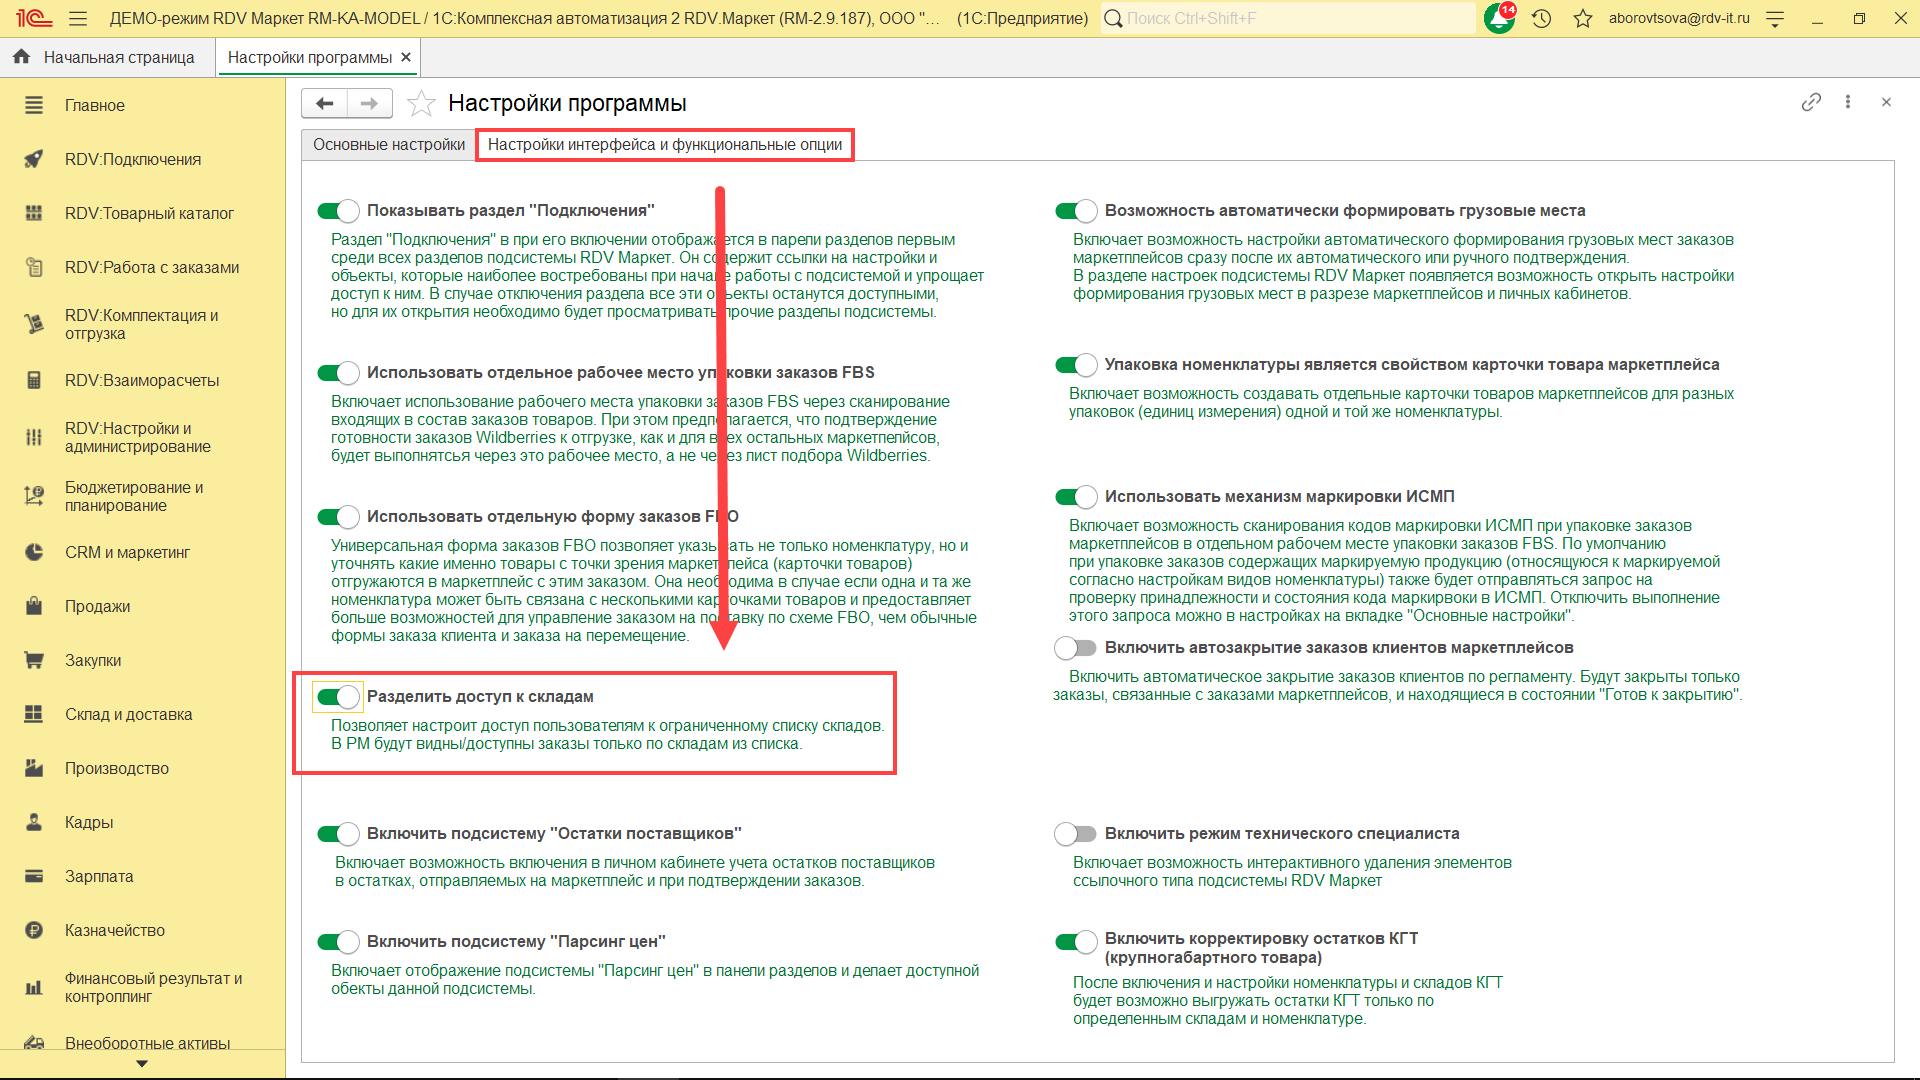Expand sidebar sections with bottom down arrow
The width and height of the screenshot is (1920, 1080).
142,1064
